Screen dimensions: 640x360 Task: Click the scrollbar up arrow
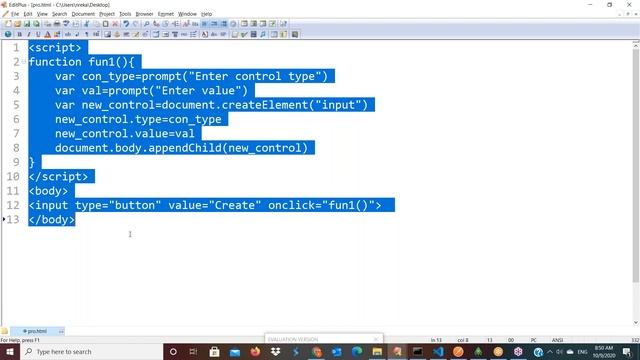[636, 45]
